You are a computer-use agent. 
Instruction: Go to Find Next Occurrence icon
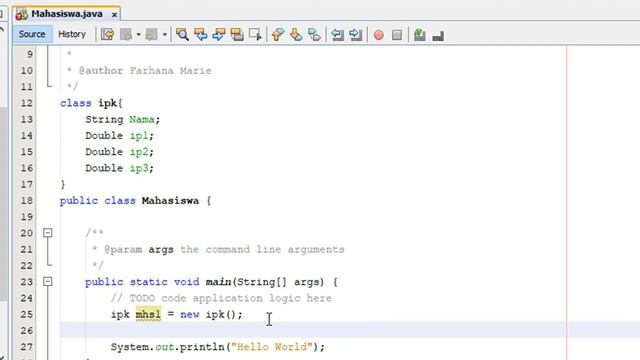coord(219,35)
